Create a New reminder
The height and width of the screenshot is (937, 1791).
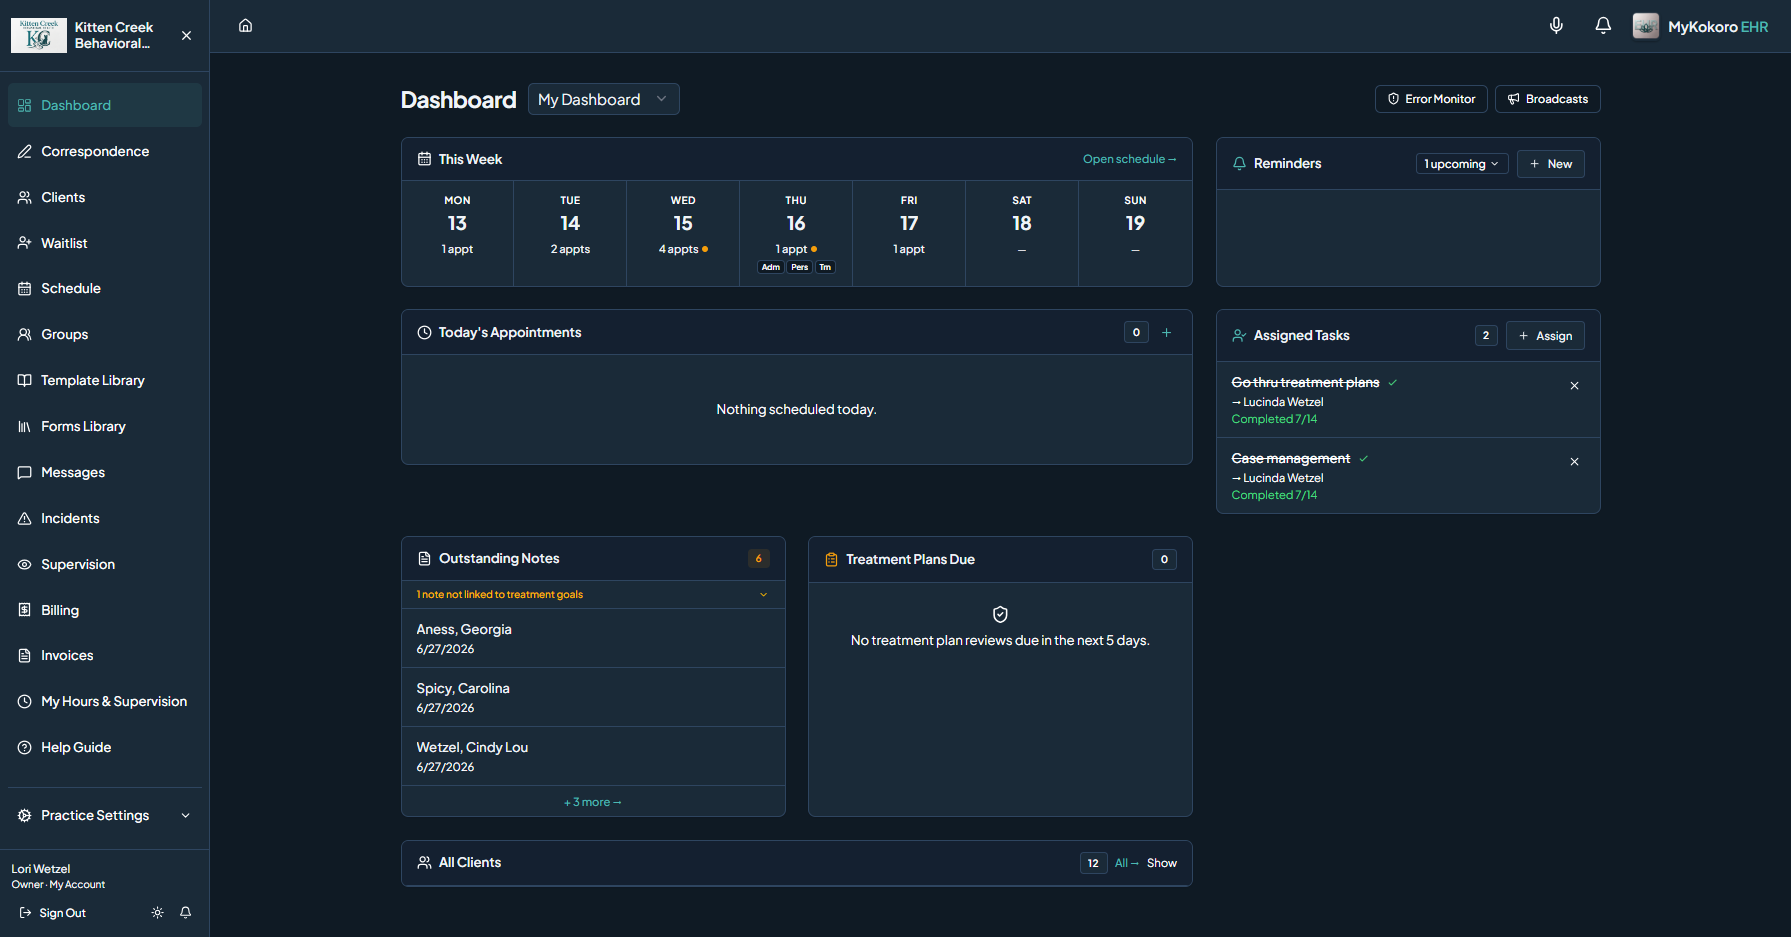tap(1551, 164)
